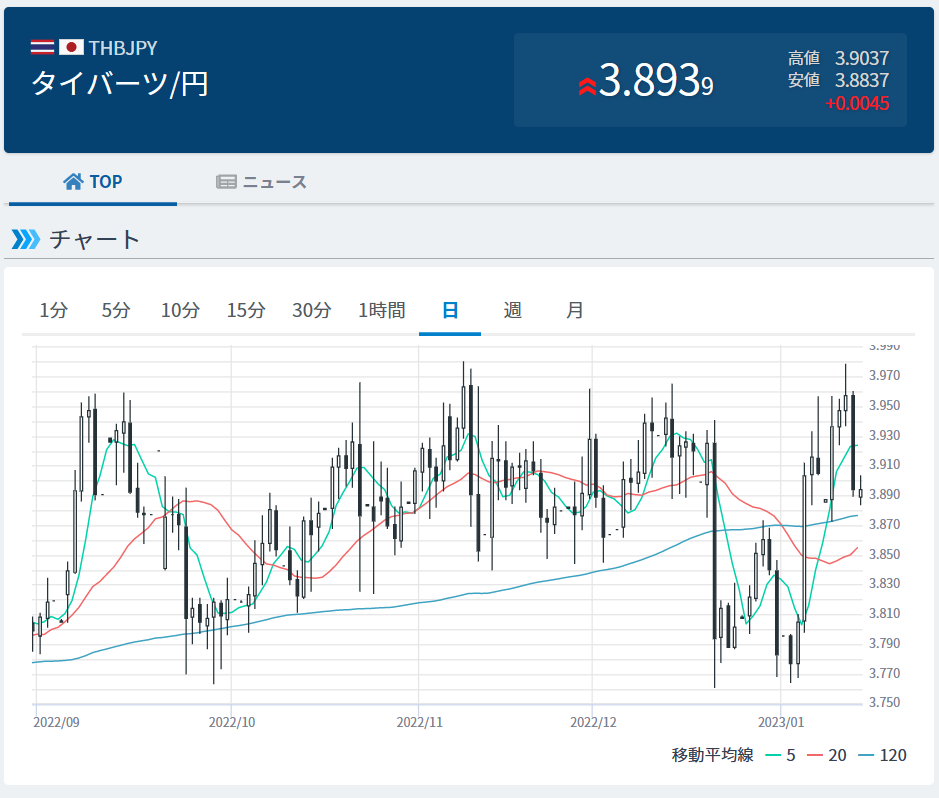Select the 5分 chart interval
The width and height of the screenshot is (939, 798).
[x=116, y=310]
